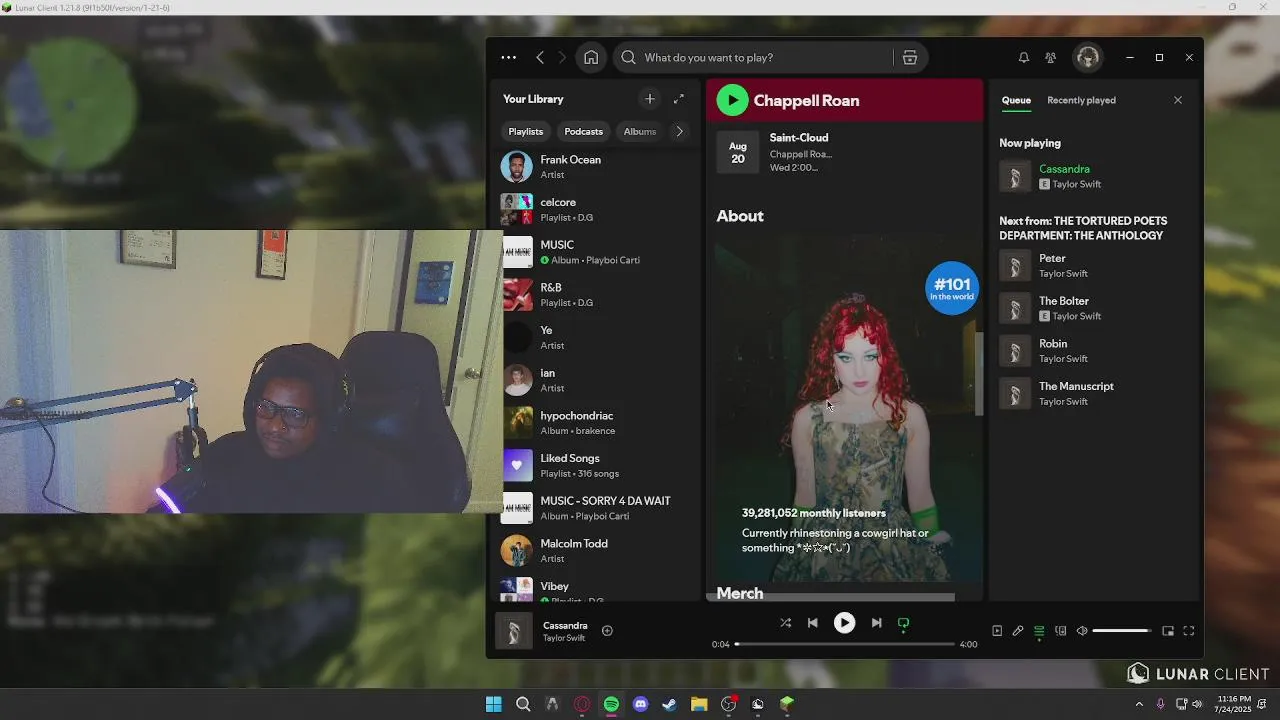This screenshot has height=720, width=1280.
Task: Open the Cassandra album art in player bar
Action: coord(514,631)
